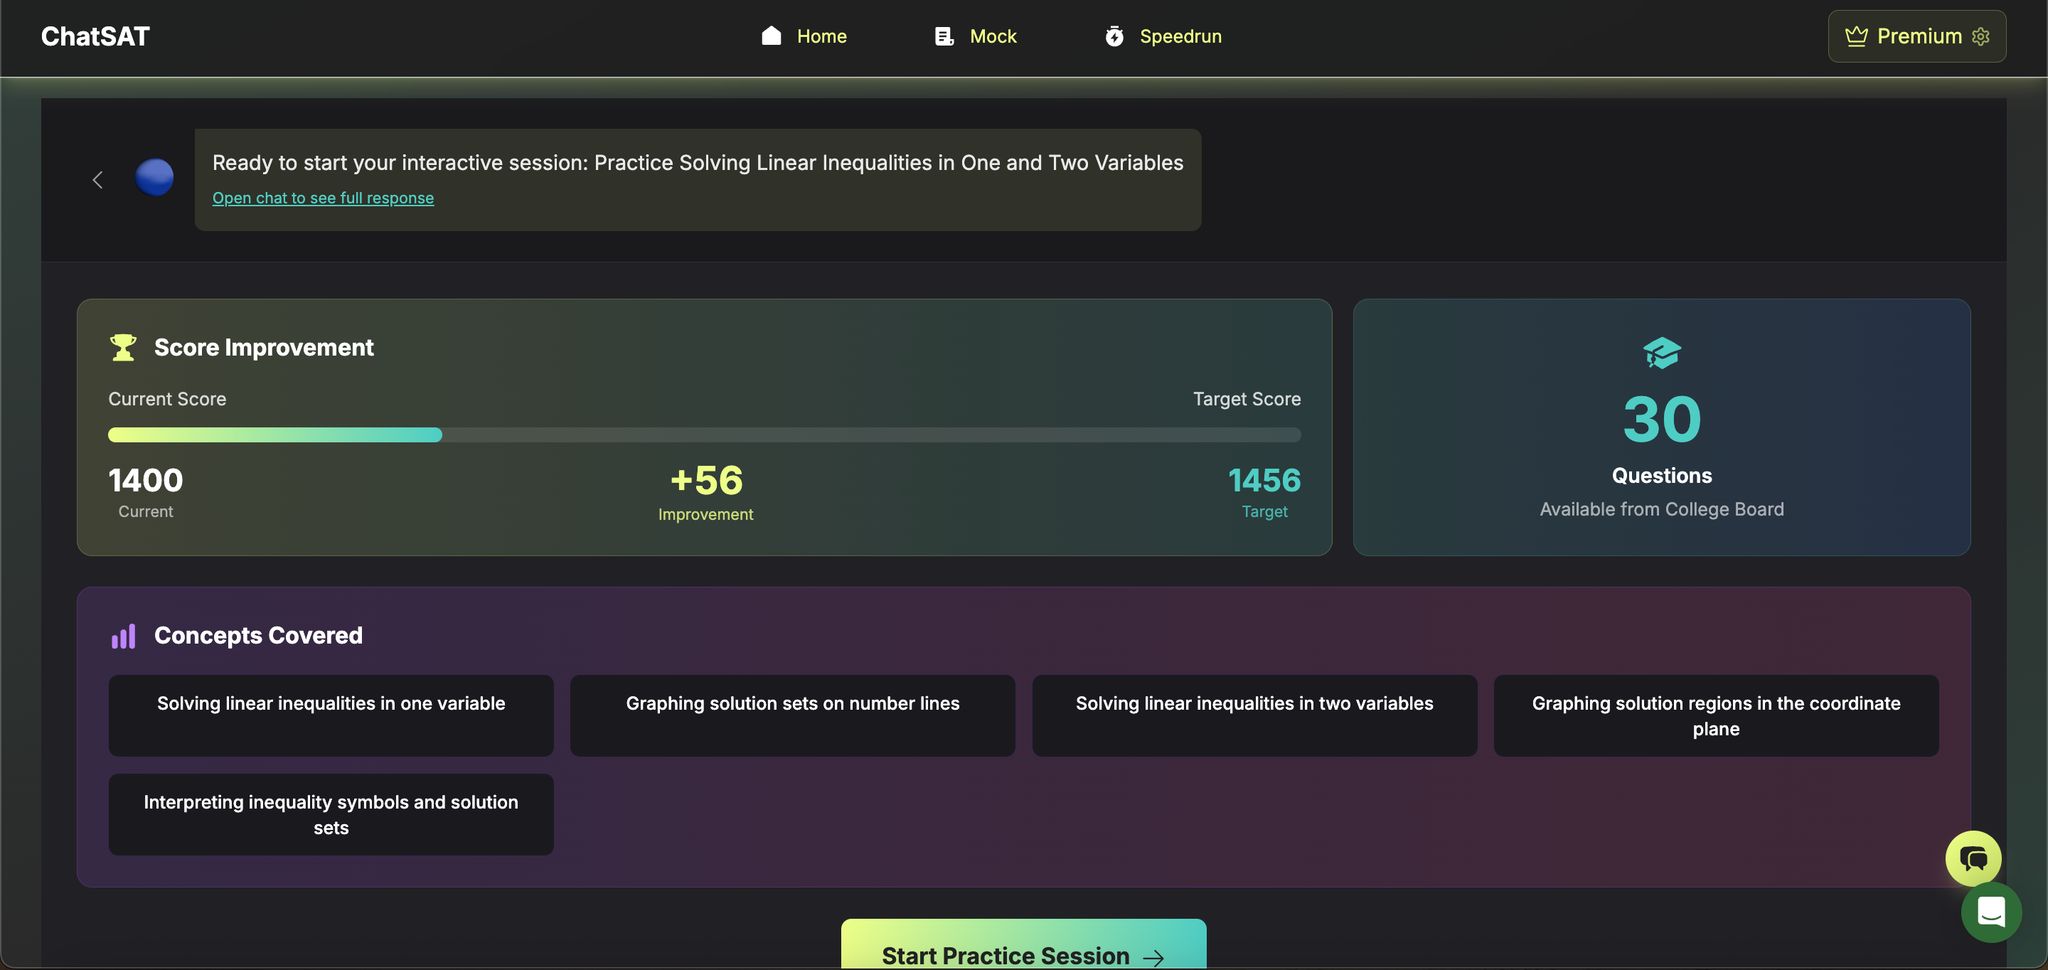Click the Home house icon
This screenshot has height=970, width=2048.
(771, 36)
